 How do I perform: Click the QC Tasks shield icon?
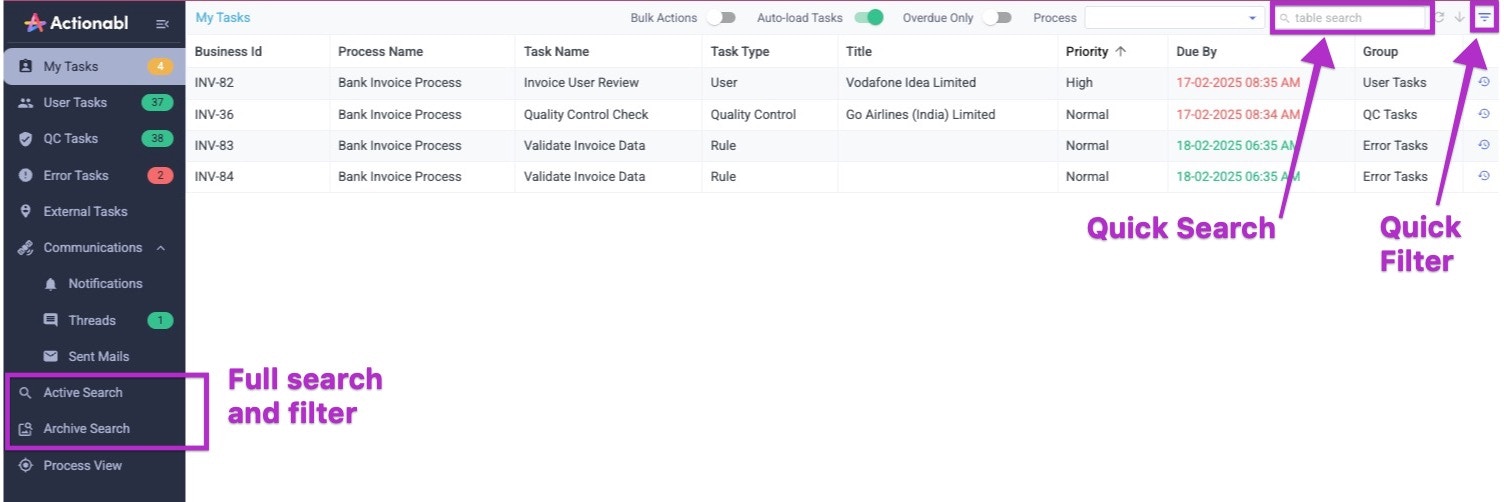tap(26, 139)
